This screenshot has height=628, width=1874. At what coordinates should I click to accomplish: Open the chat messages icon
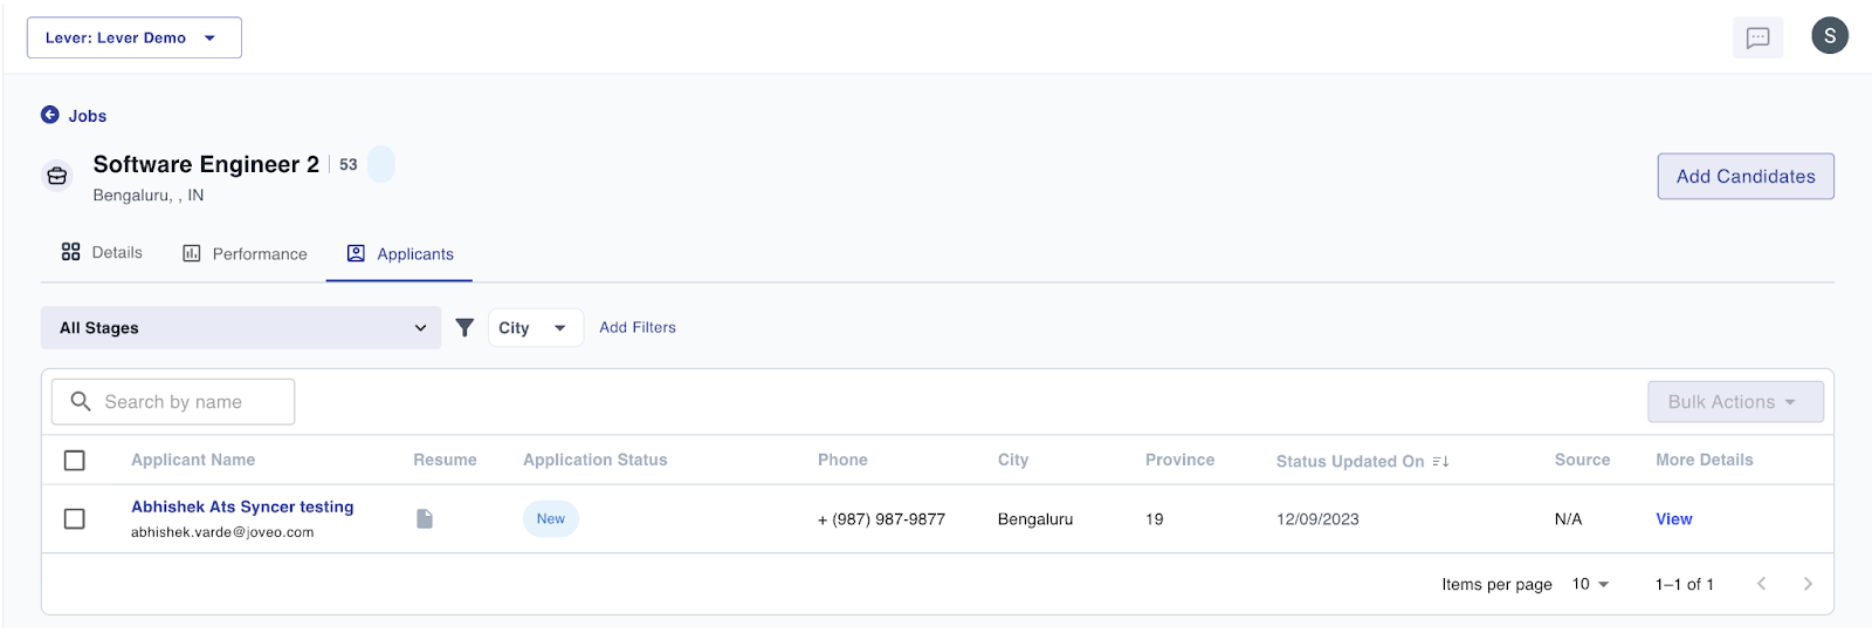pos(1757,38)
